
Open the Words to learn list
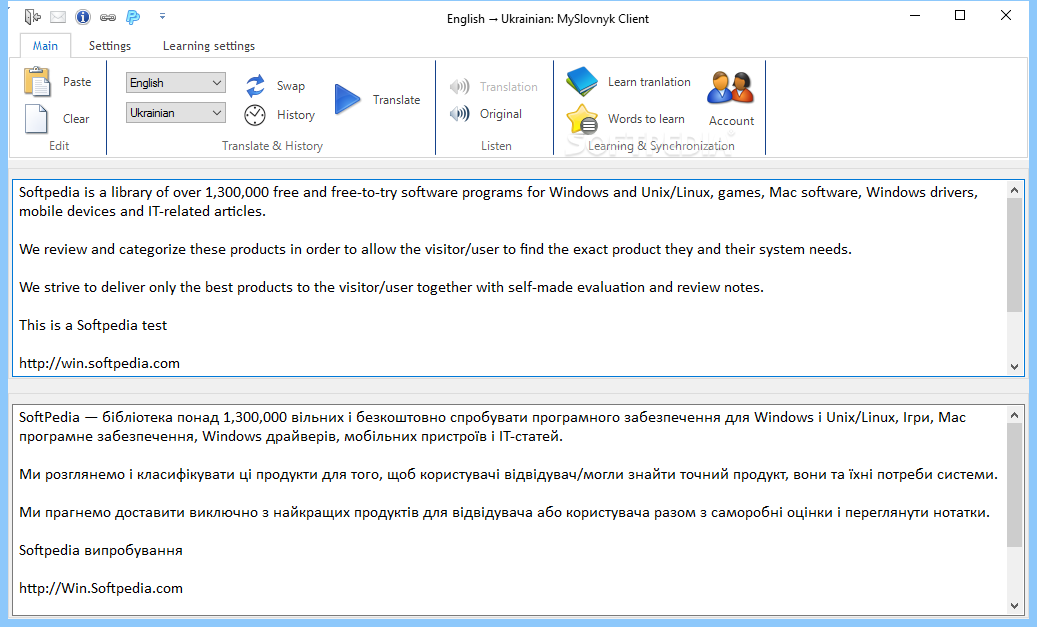pos(626,119)
